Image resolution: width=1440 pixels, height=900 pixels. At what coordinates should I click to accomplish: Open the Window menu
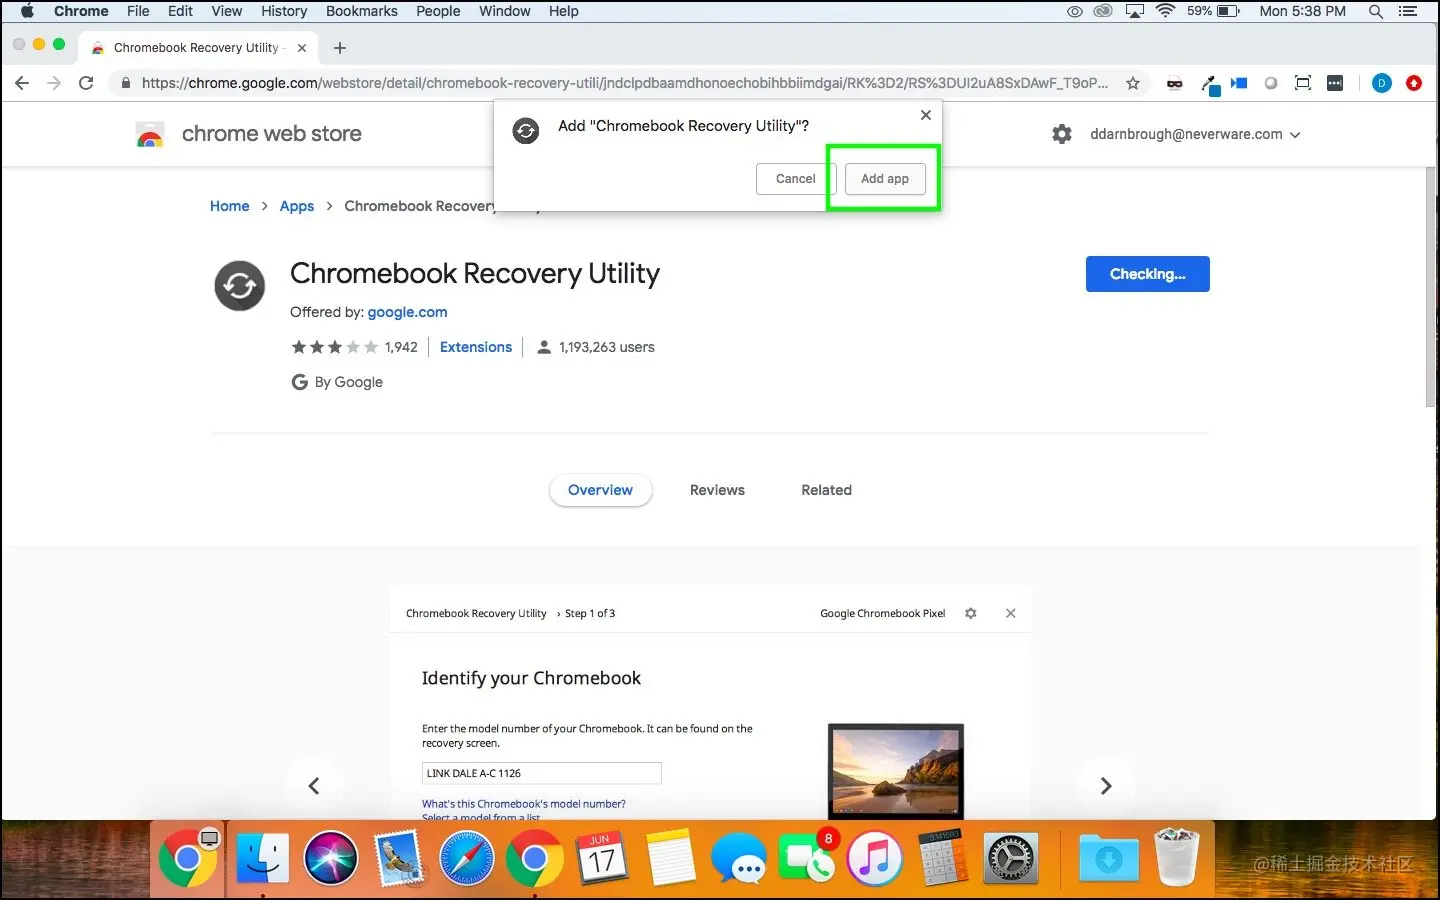(505, 11)
